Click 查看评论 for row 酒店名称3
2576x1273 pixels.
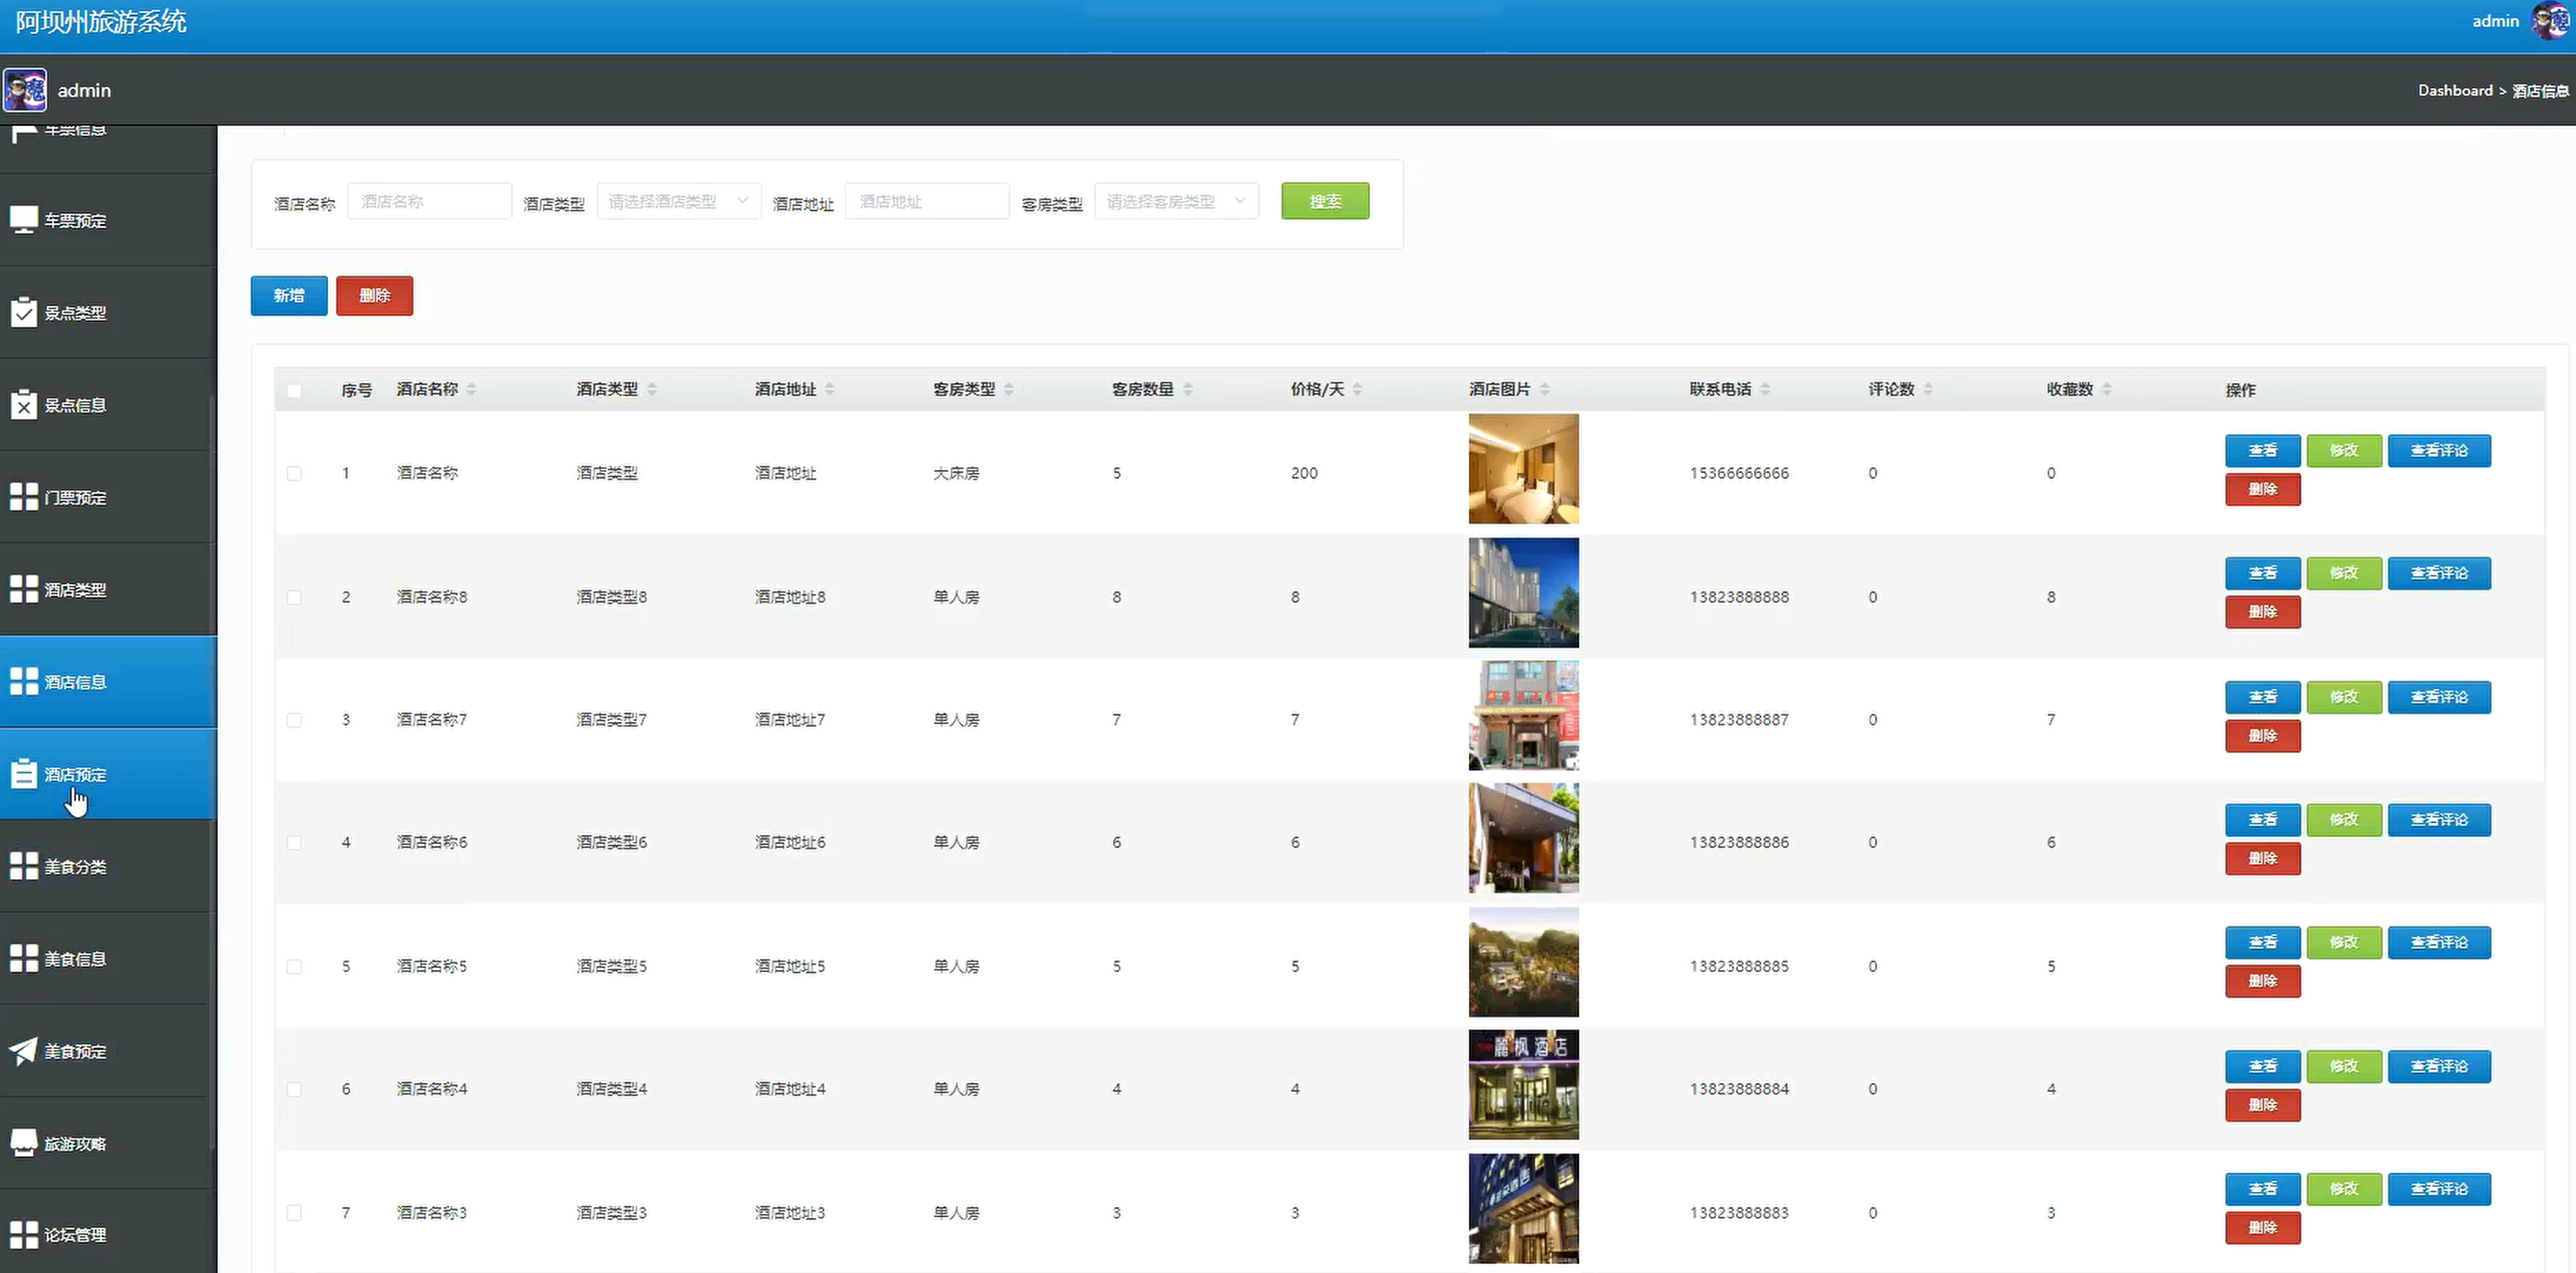click(x=2439, y=1189)
